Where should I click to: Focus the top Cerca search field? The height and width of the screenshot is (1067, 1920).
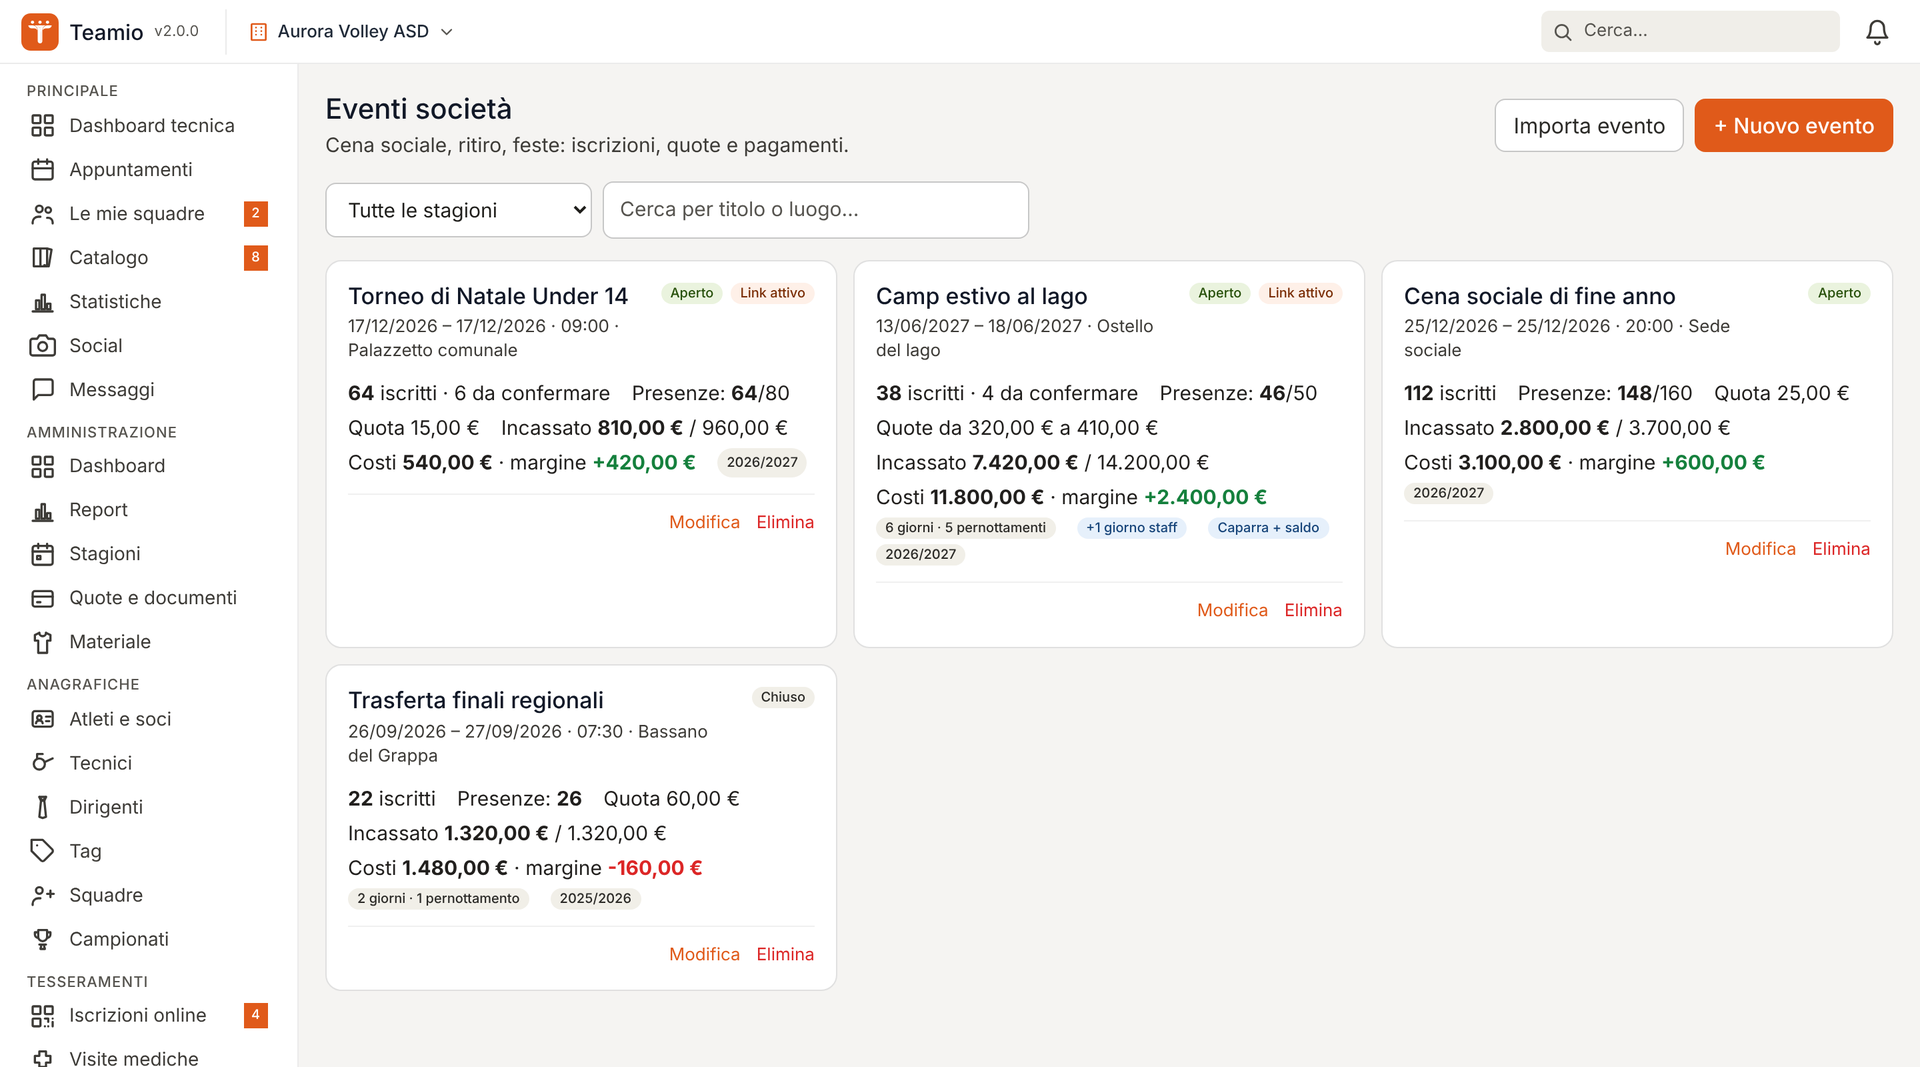pyautogui.click(x=1690, y=31)
